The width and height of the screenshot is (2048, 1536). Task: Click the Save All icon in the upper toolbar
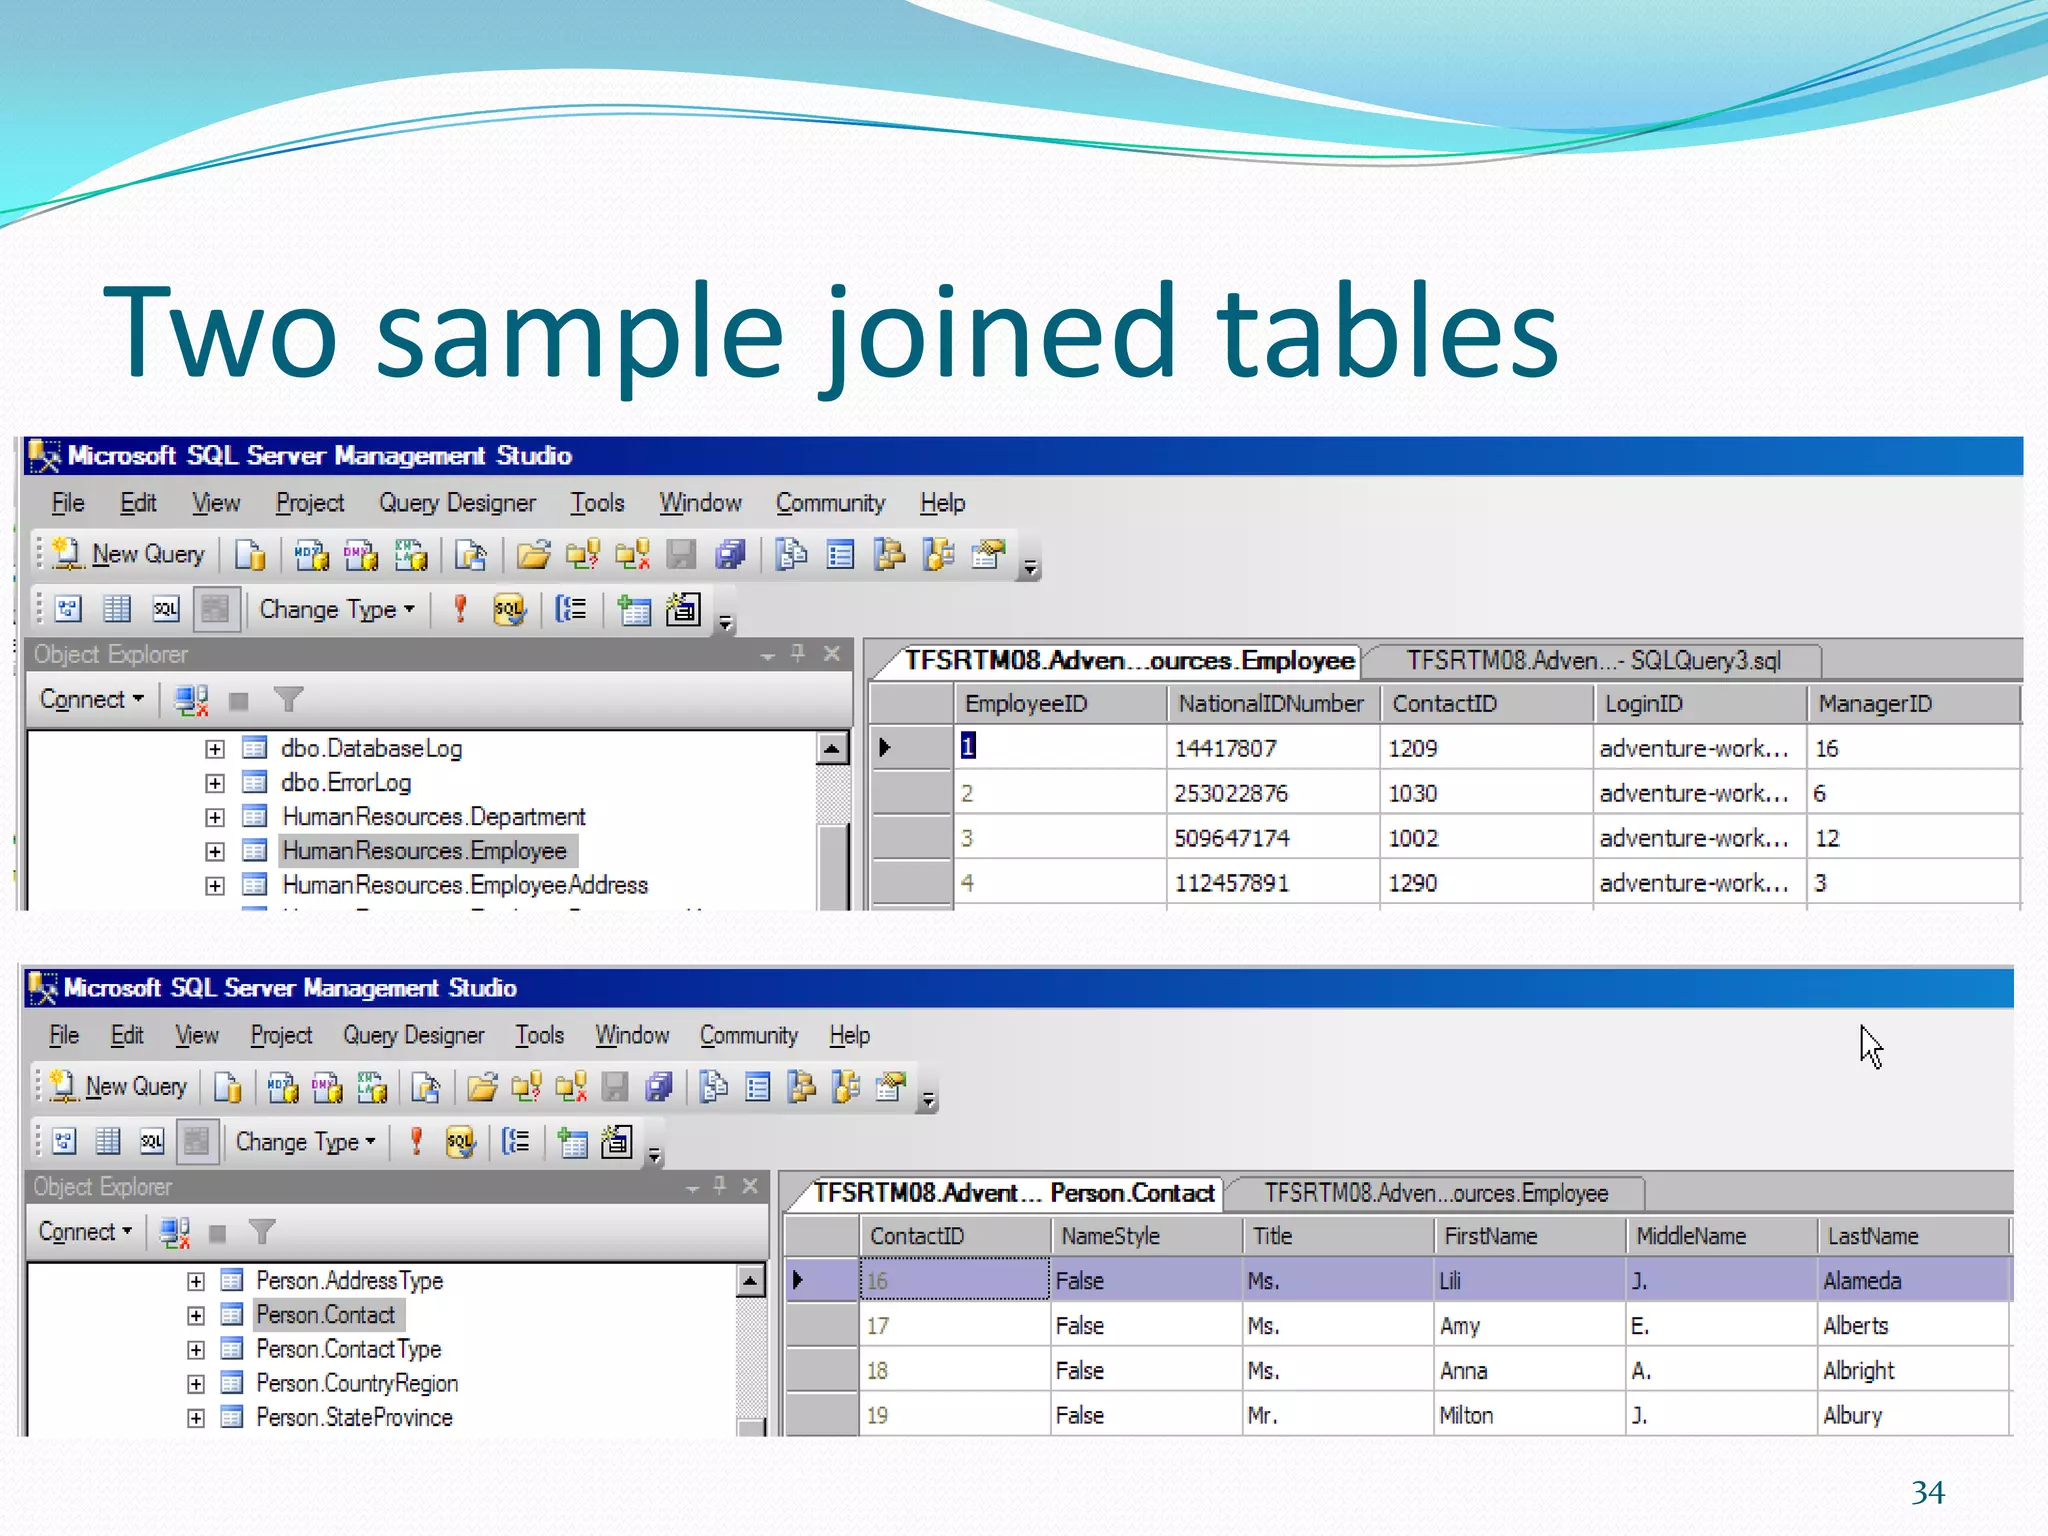731,554
